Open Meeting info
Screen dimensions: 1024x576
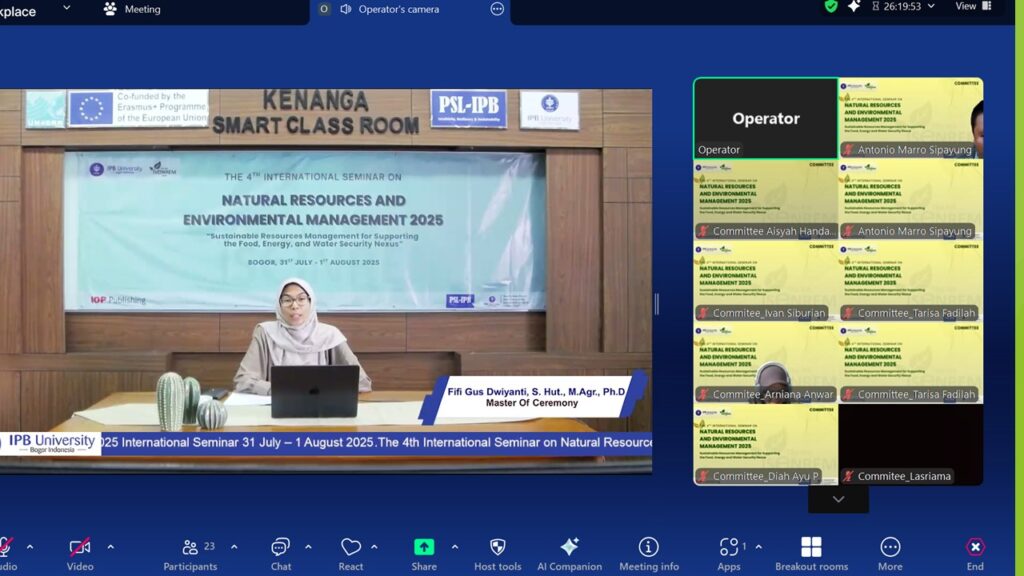click(x=648, y=548)
